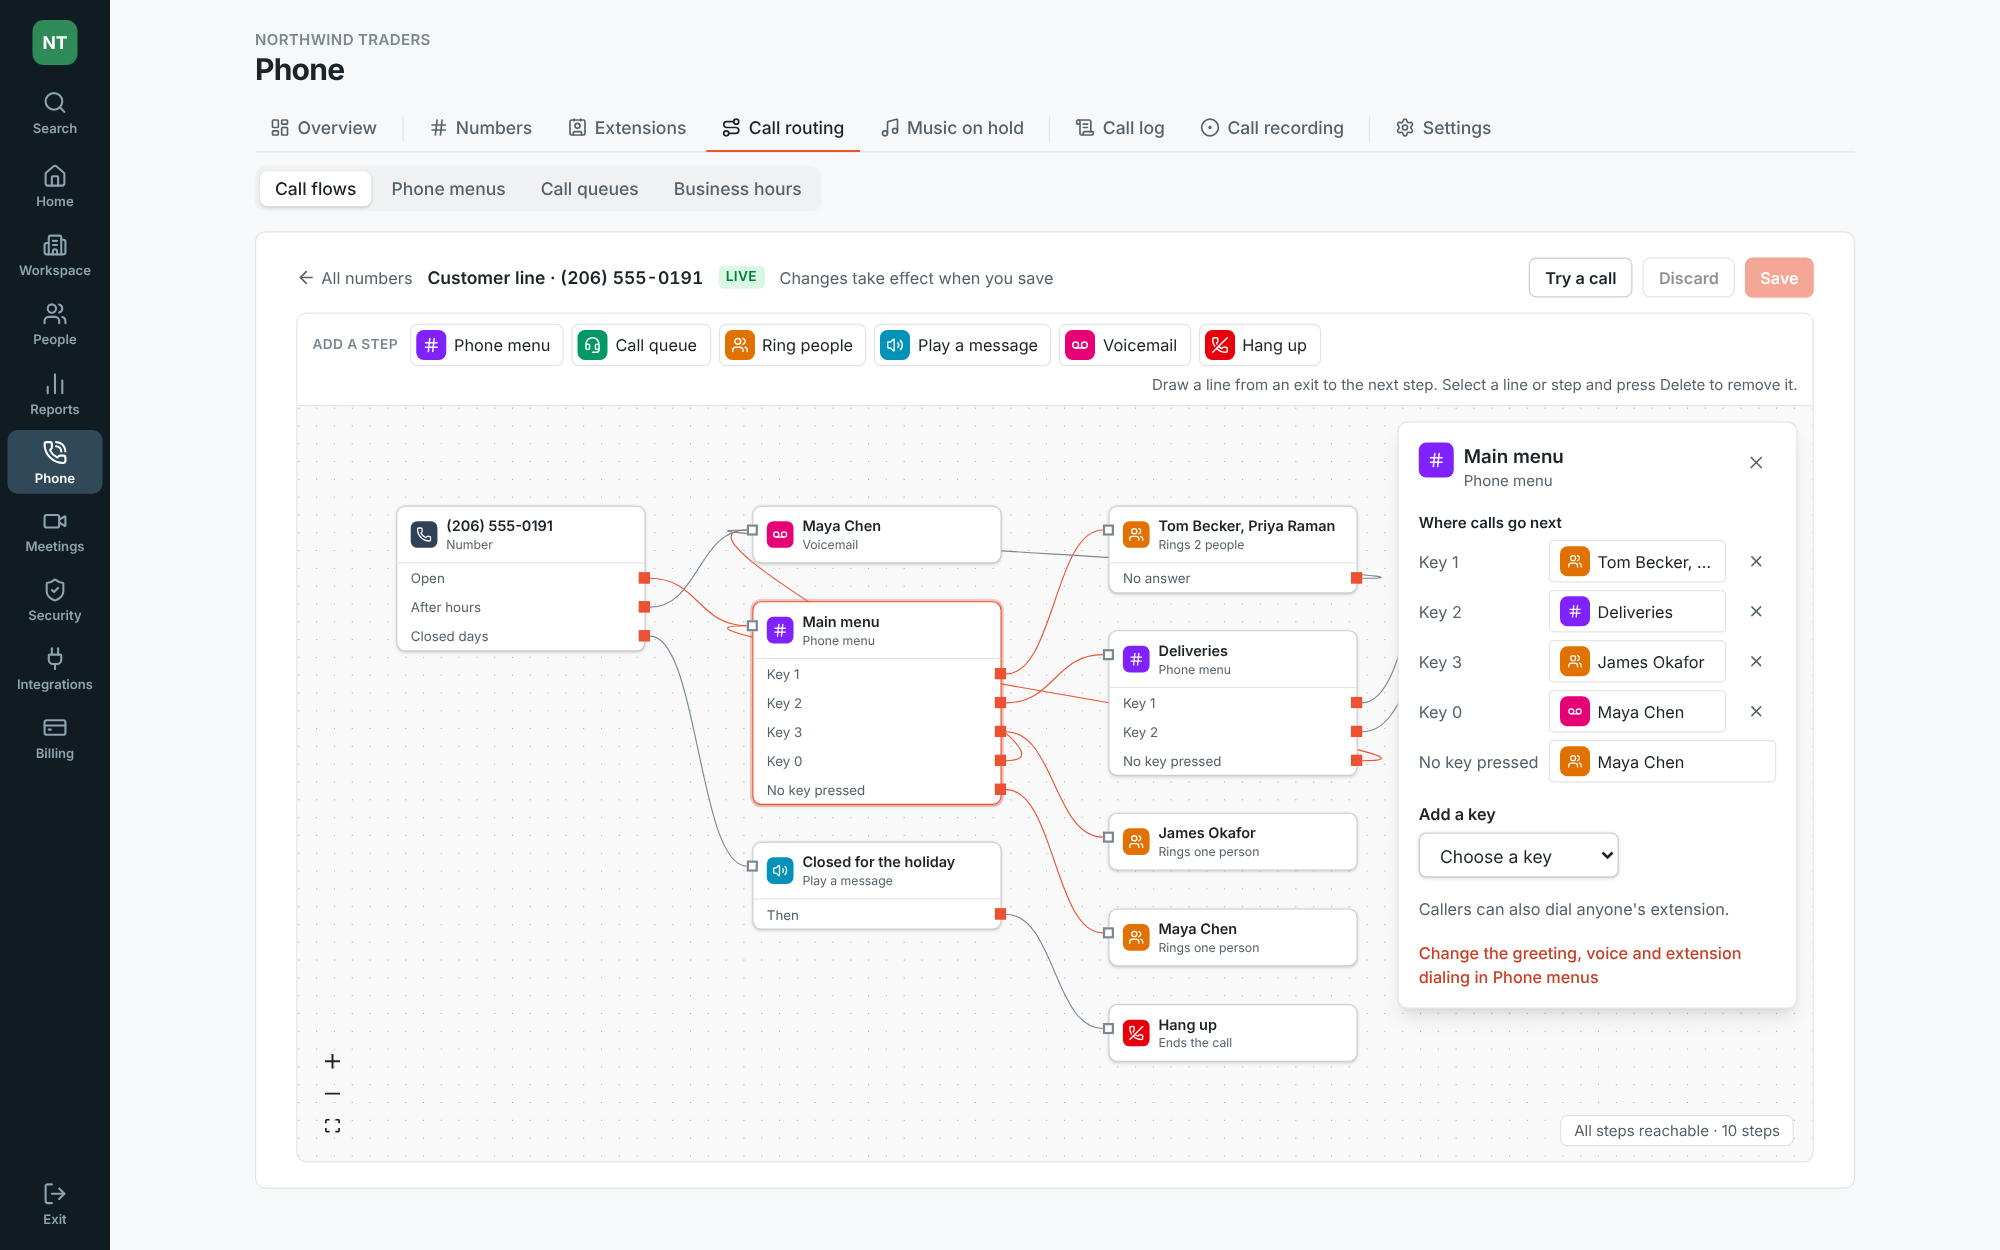Open Meetings section
This screenshot has width=2000, height=1250.
(x=55, y=532)
